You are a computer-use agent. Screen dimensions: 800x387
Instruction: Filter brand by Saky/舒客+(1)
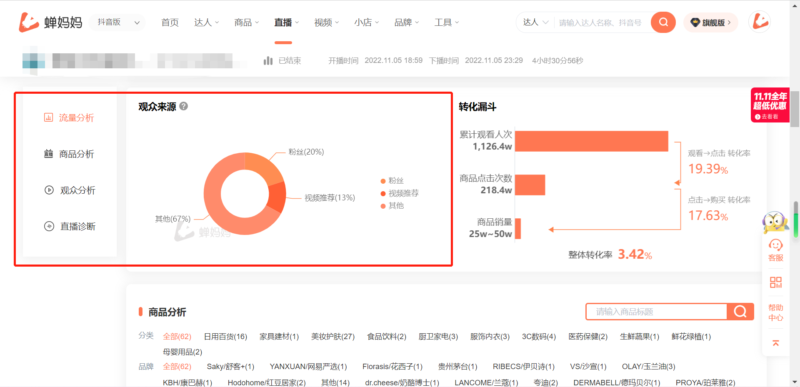(x=230, y=367)
